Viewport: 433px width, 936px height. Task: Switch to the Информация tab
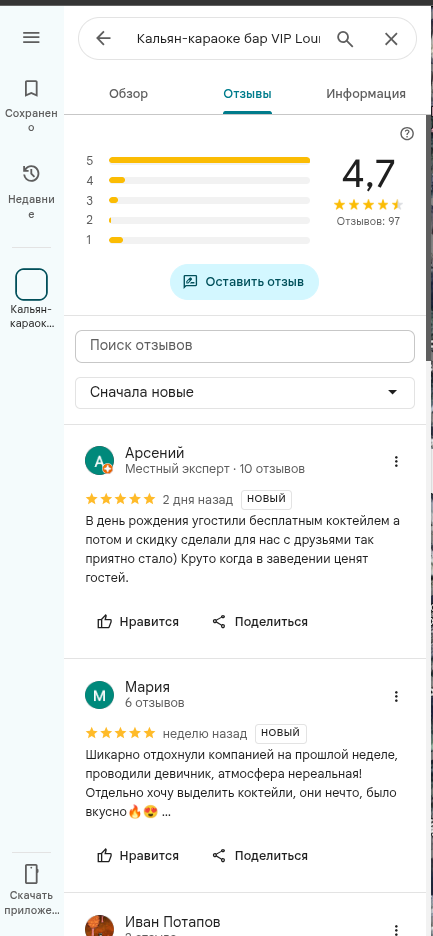tap(366, 94)
